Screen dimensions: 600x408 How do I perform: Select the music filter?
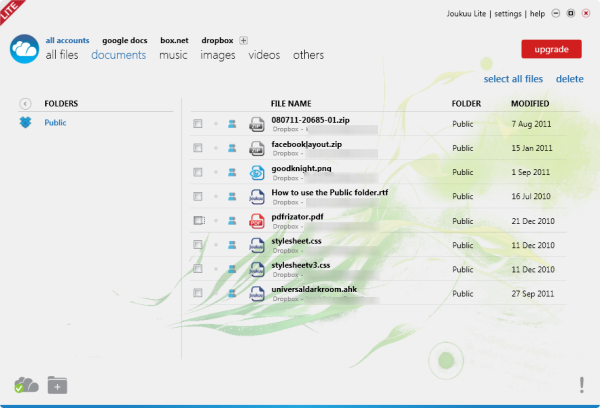[173, 55]
